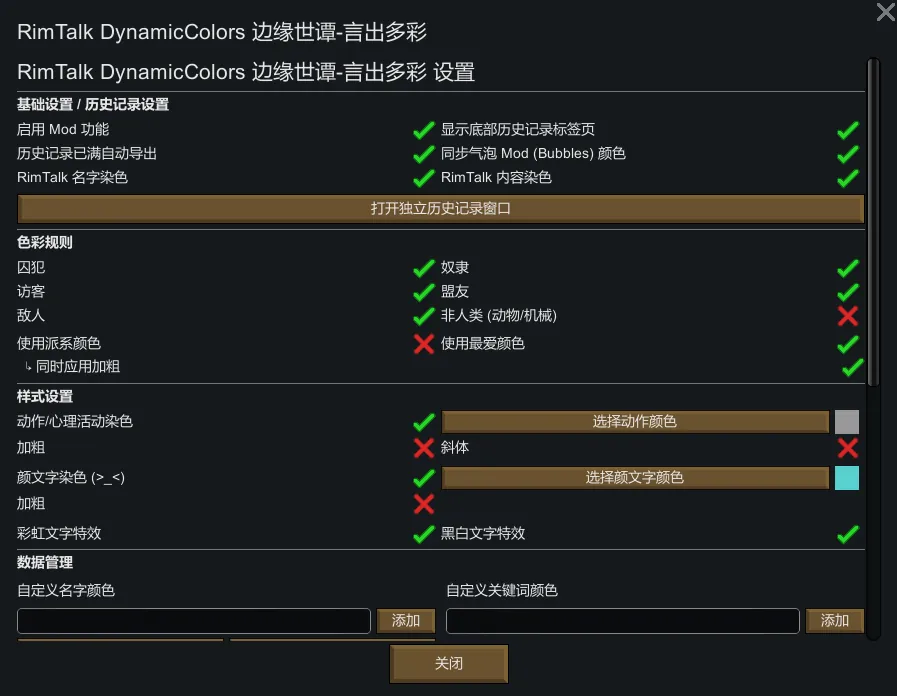Disable RimTalk 名字染色 checkmark
The width and height of the screenshot is (897, 696).
tap(423, 178)
